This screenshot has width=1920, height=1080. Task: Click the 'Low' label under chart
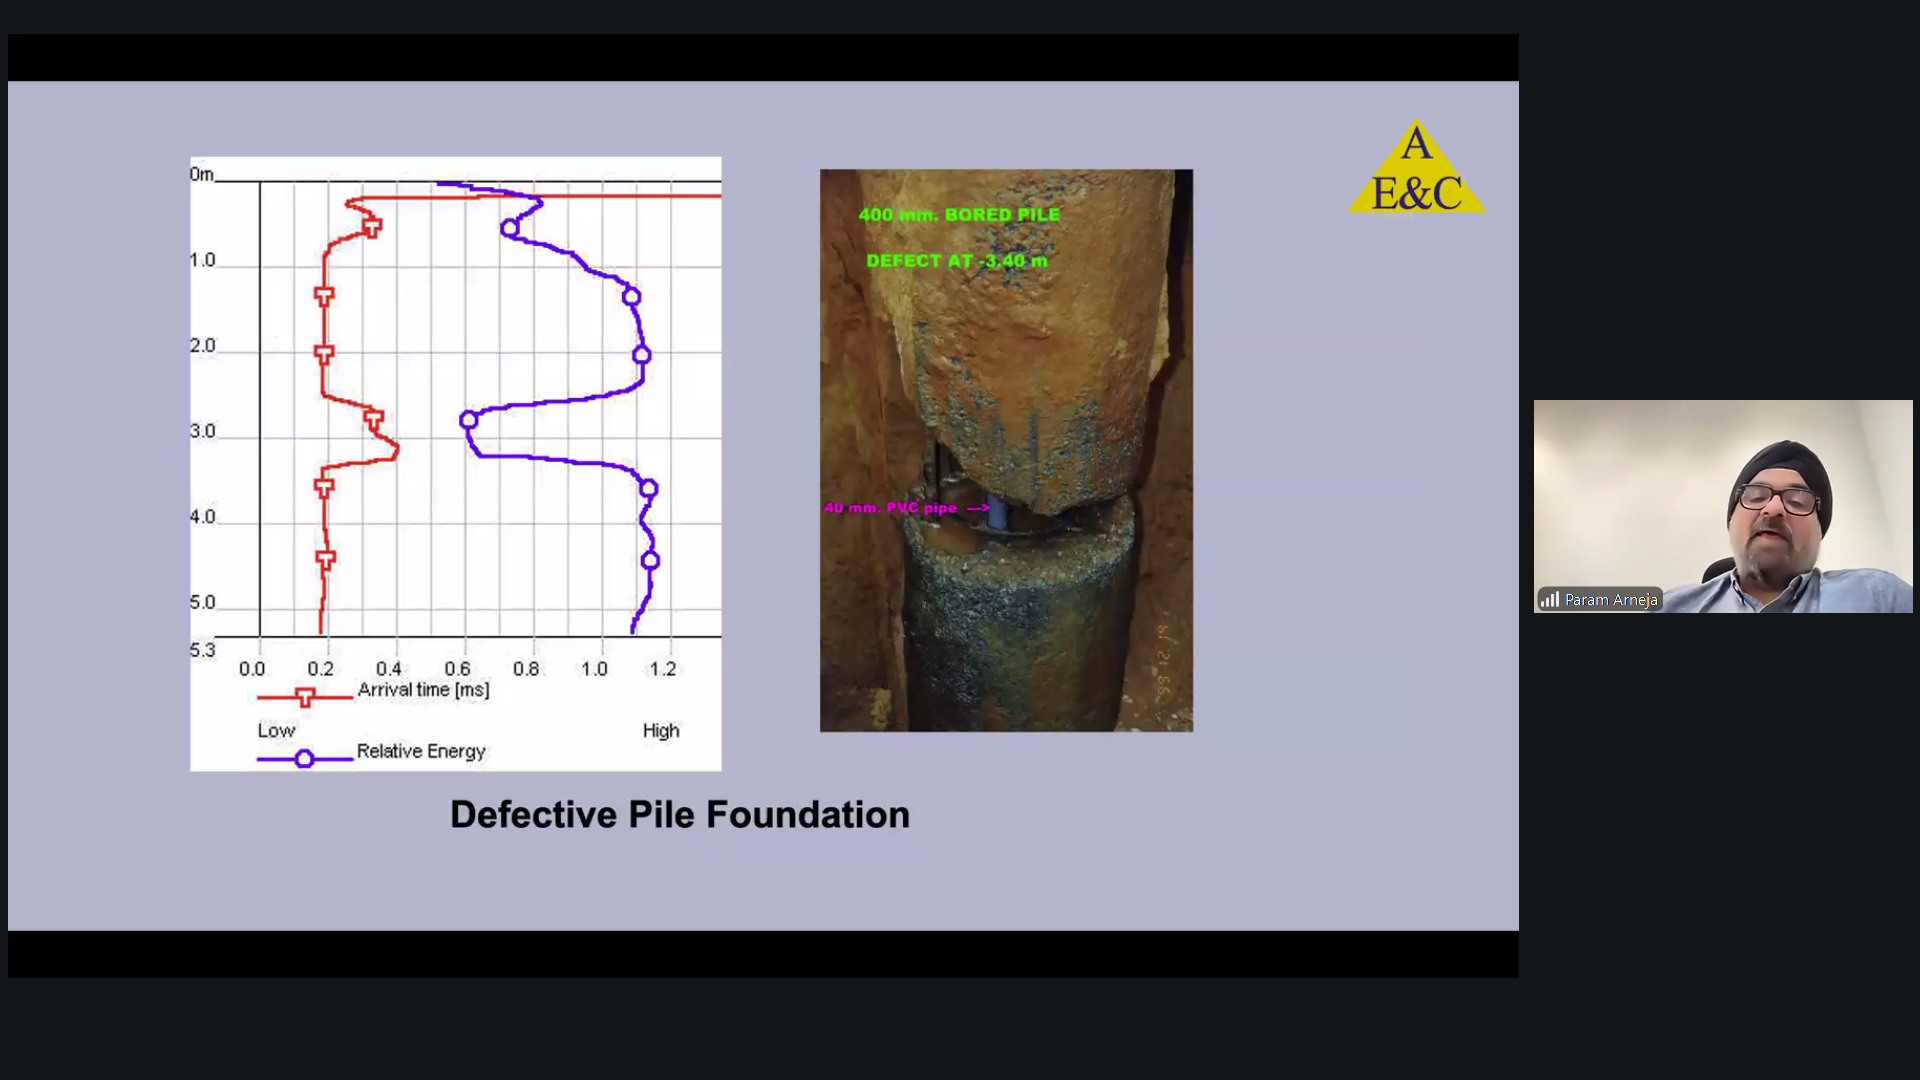(276, 731)
